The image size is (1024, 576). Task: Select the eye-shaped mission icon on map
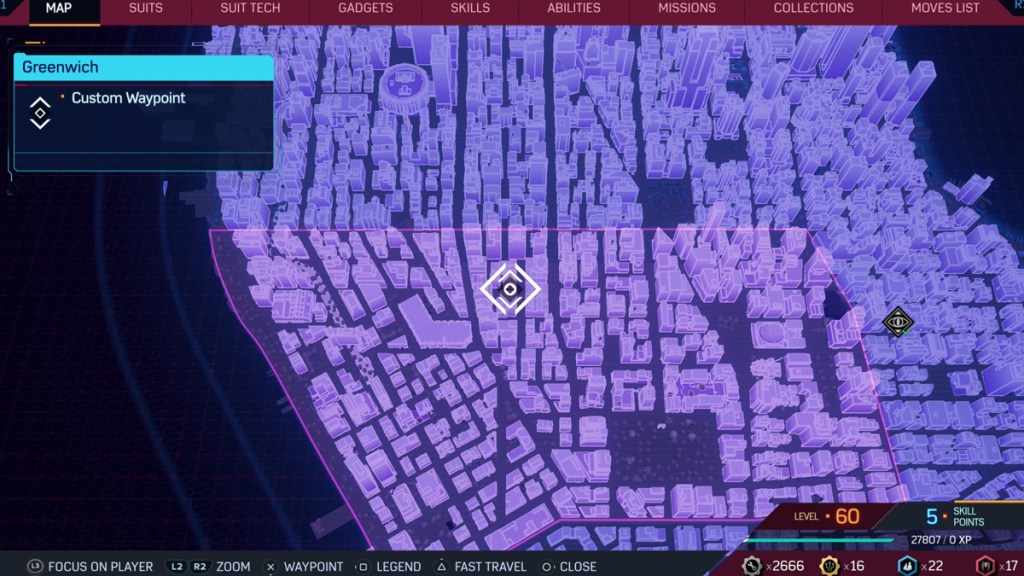point(898,322)
